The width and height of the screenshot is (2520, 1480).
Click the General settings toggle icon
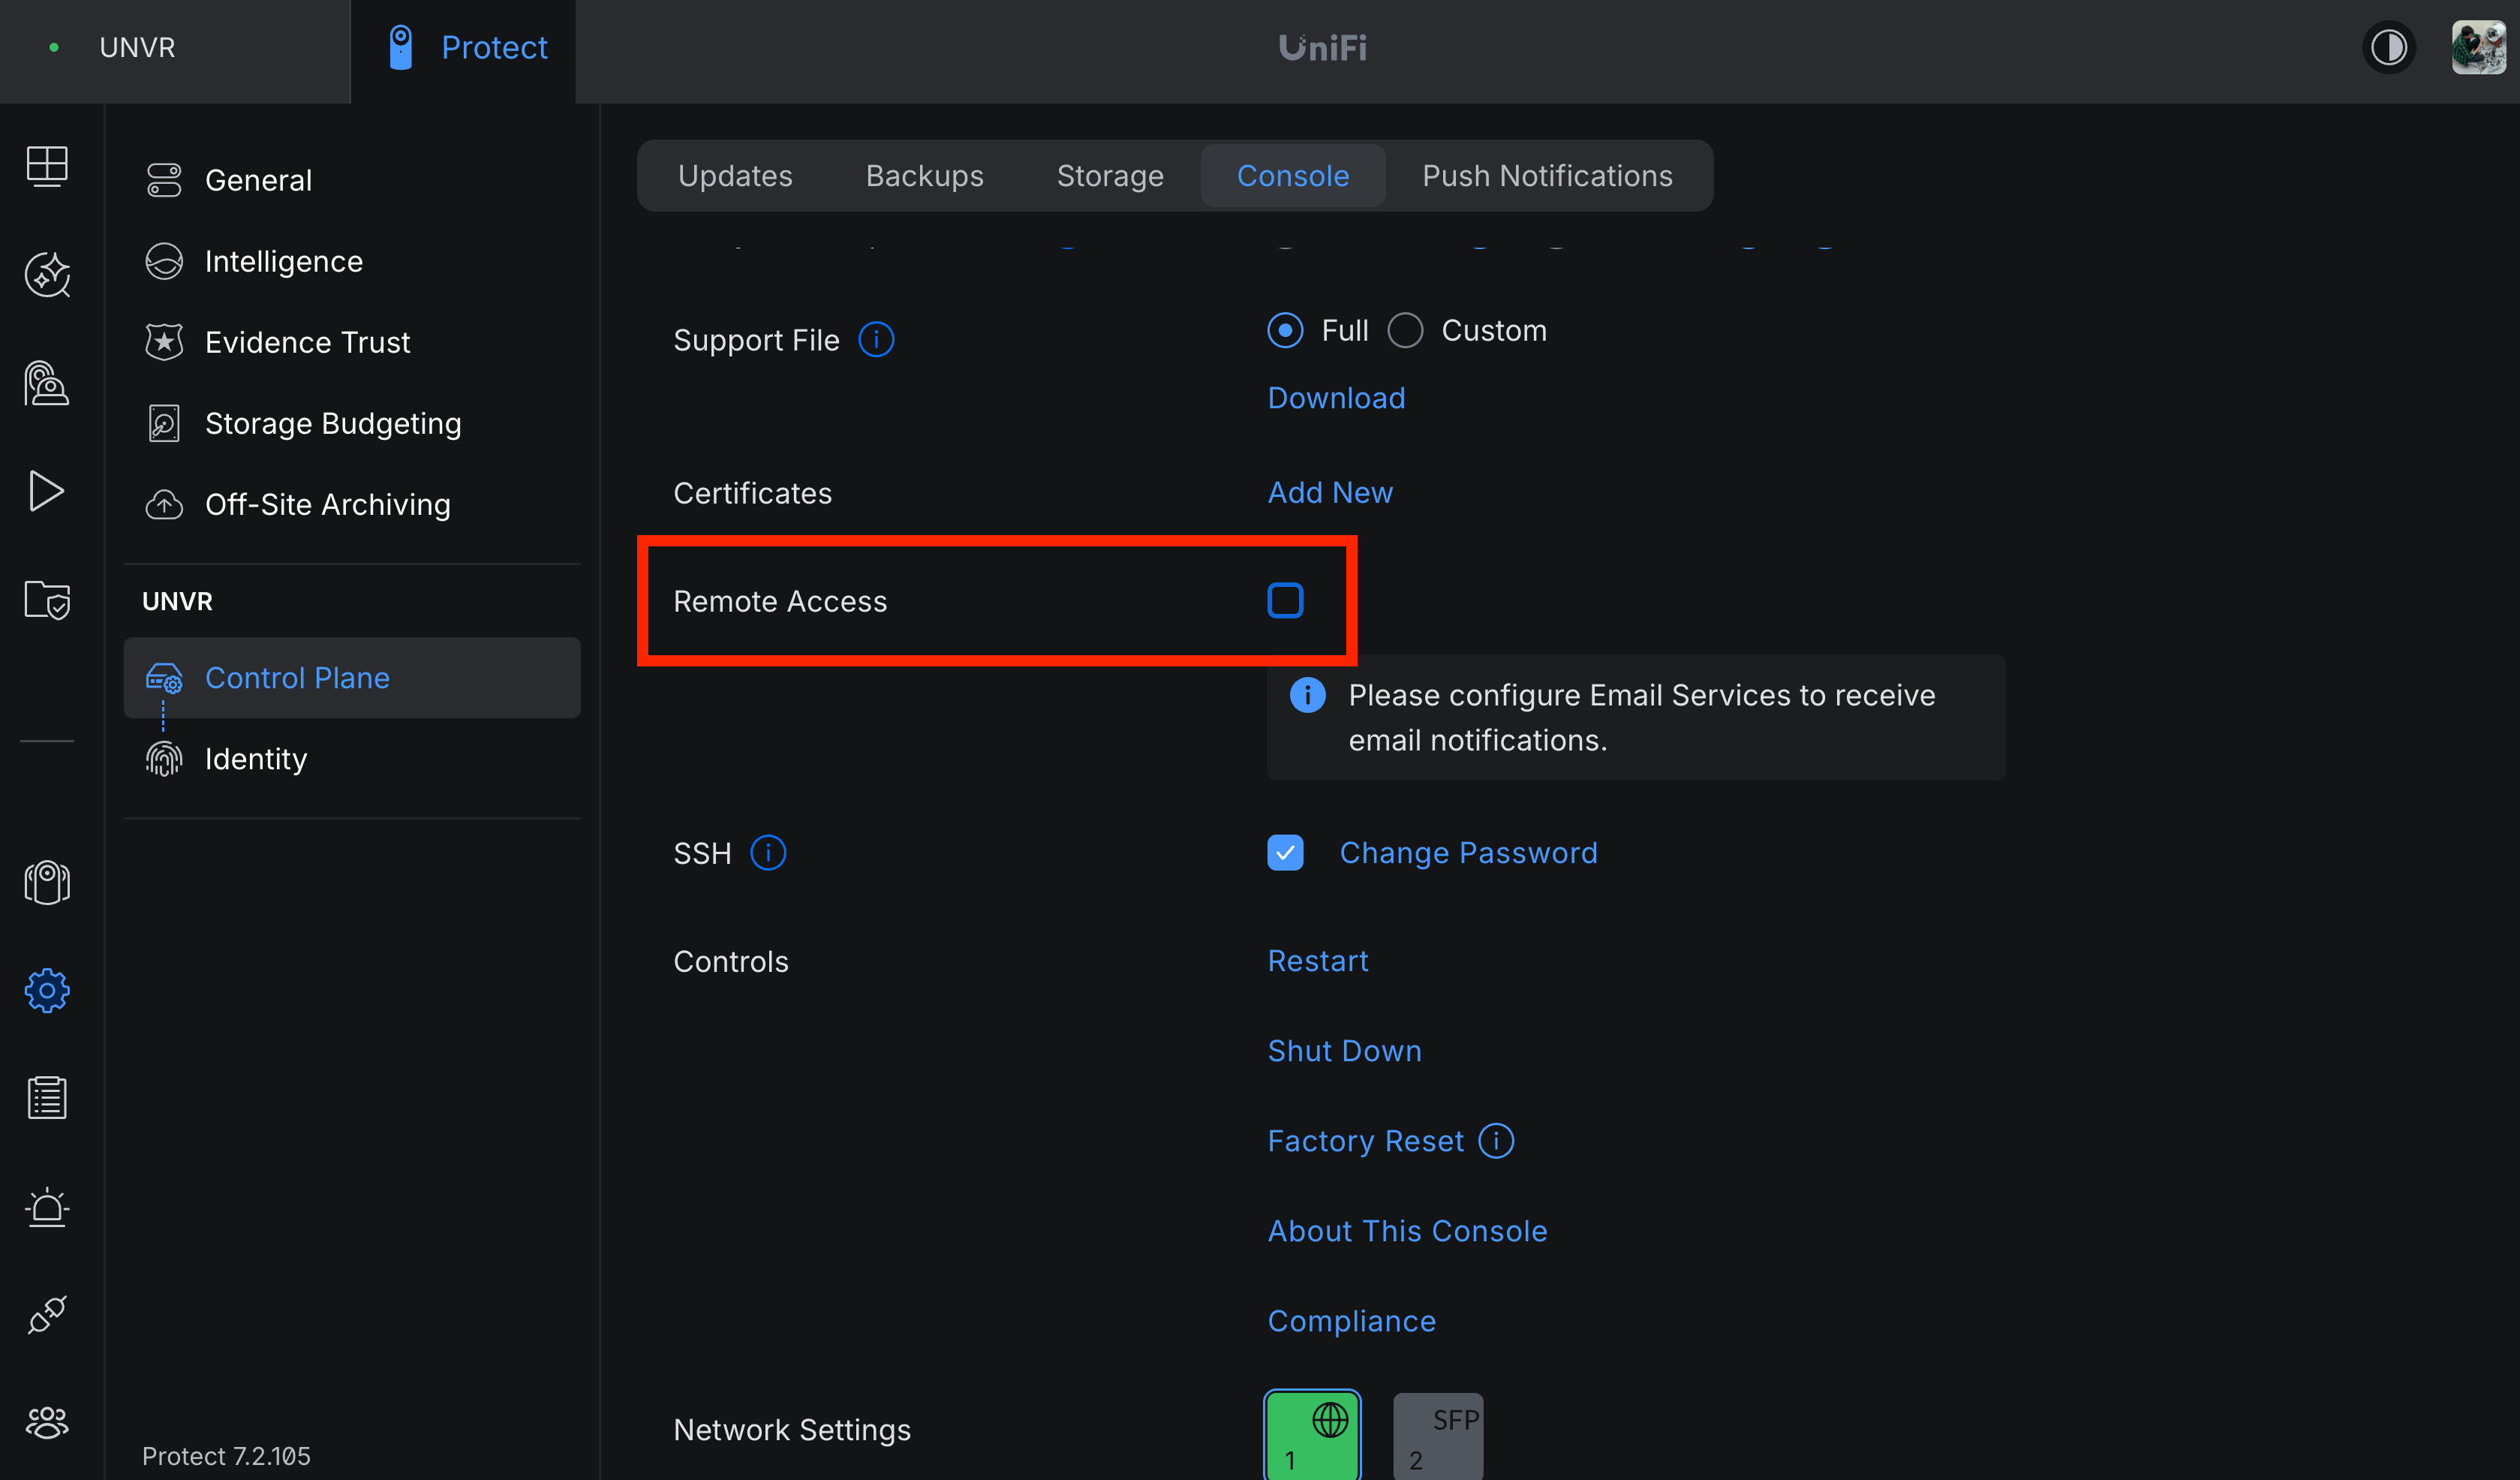[164, 180]
